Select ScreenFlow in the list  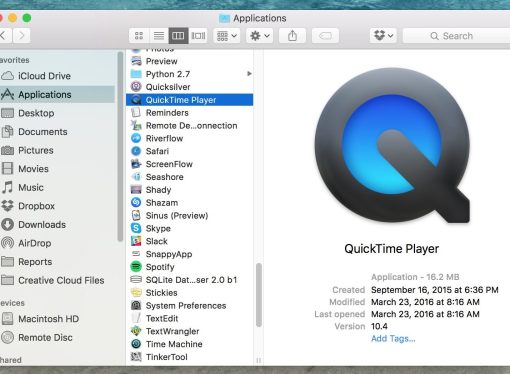coord(189,164)
